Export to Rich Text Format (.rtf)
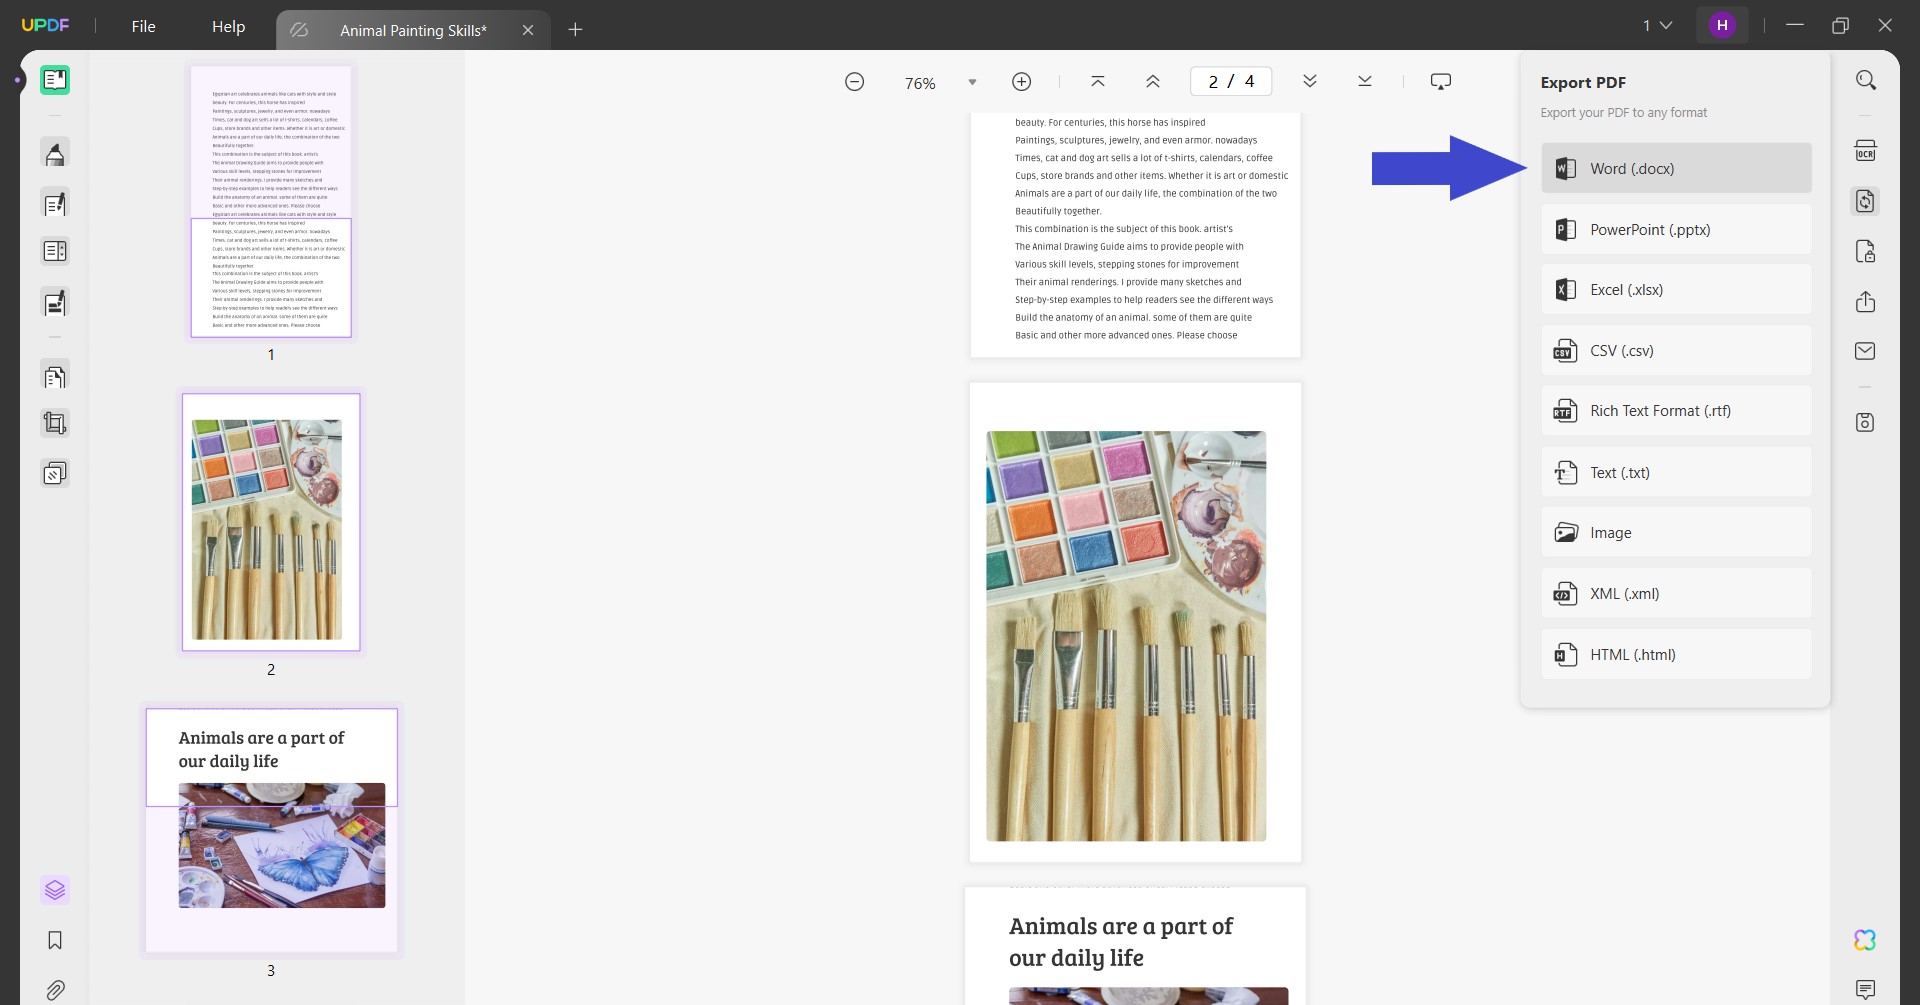This screenshot has height=1005, width=1920. tap(1676, 411)
